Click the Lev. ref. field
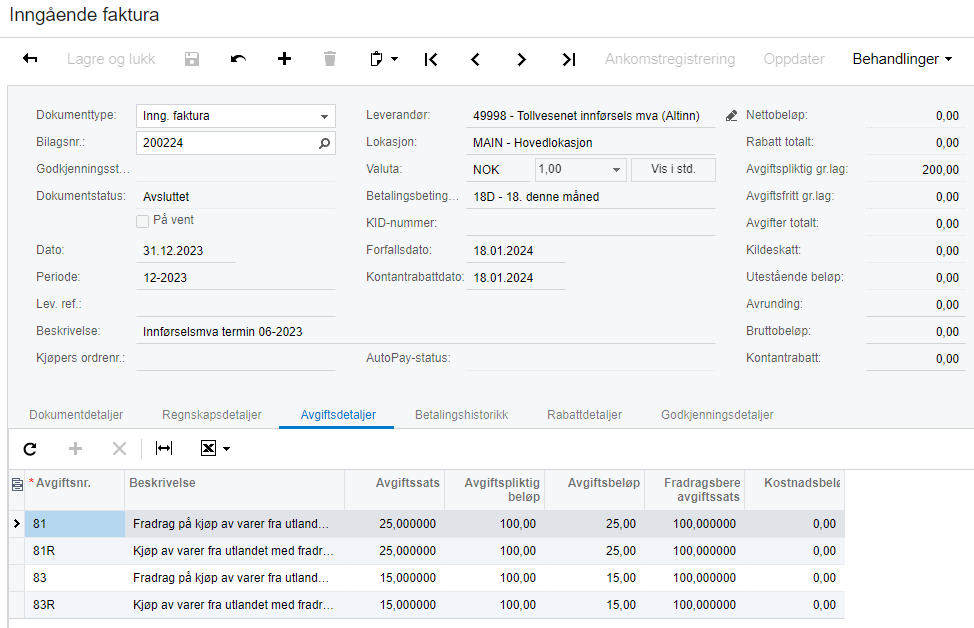The width and height of the screenshot is (974, 628). 235,304
